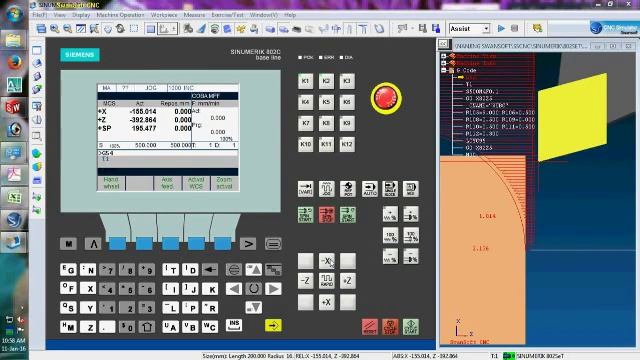This screenshot has height=360, width=640.
Task: Expand the first red tree node
Action: [444, 56]
